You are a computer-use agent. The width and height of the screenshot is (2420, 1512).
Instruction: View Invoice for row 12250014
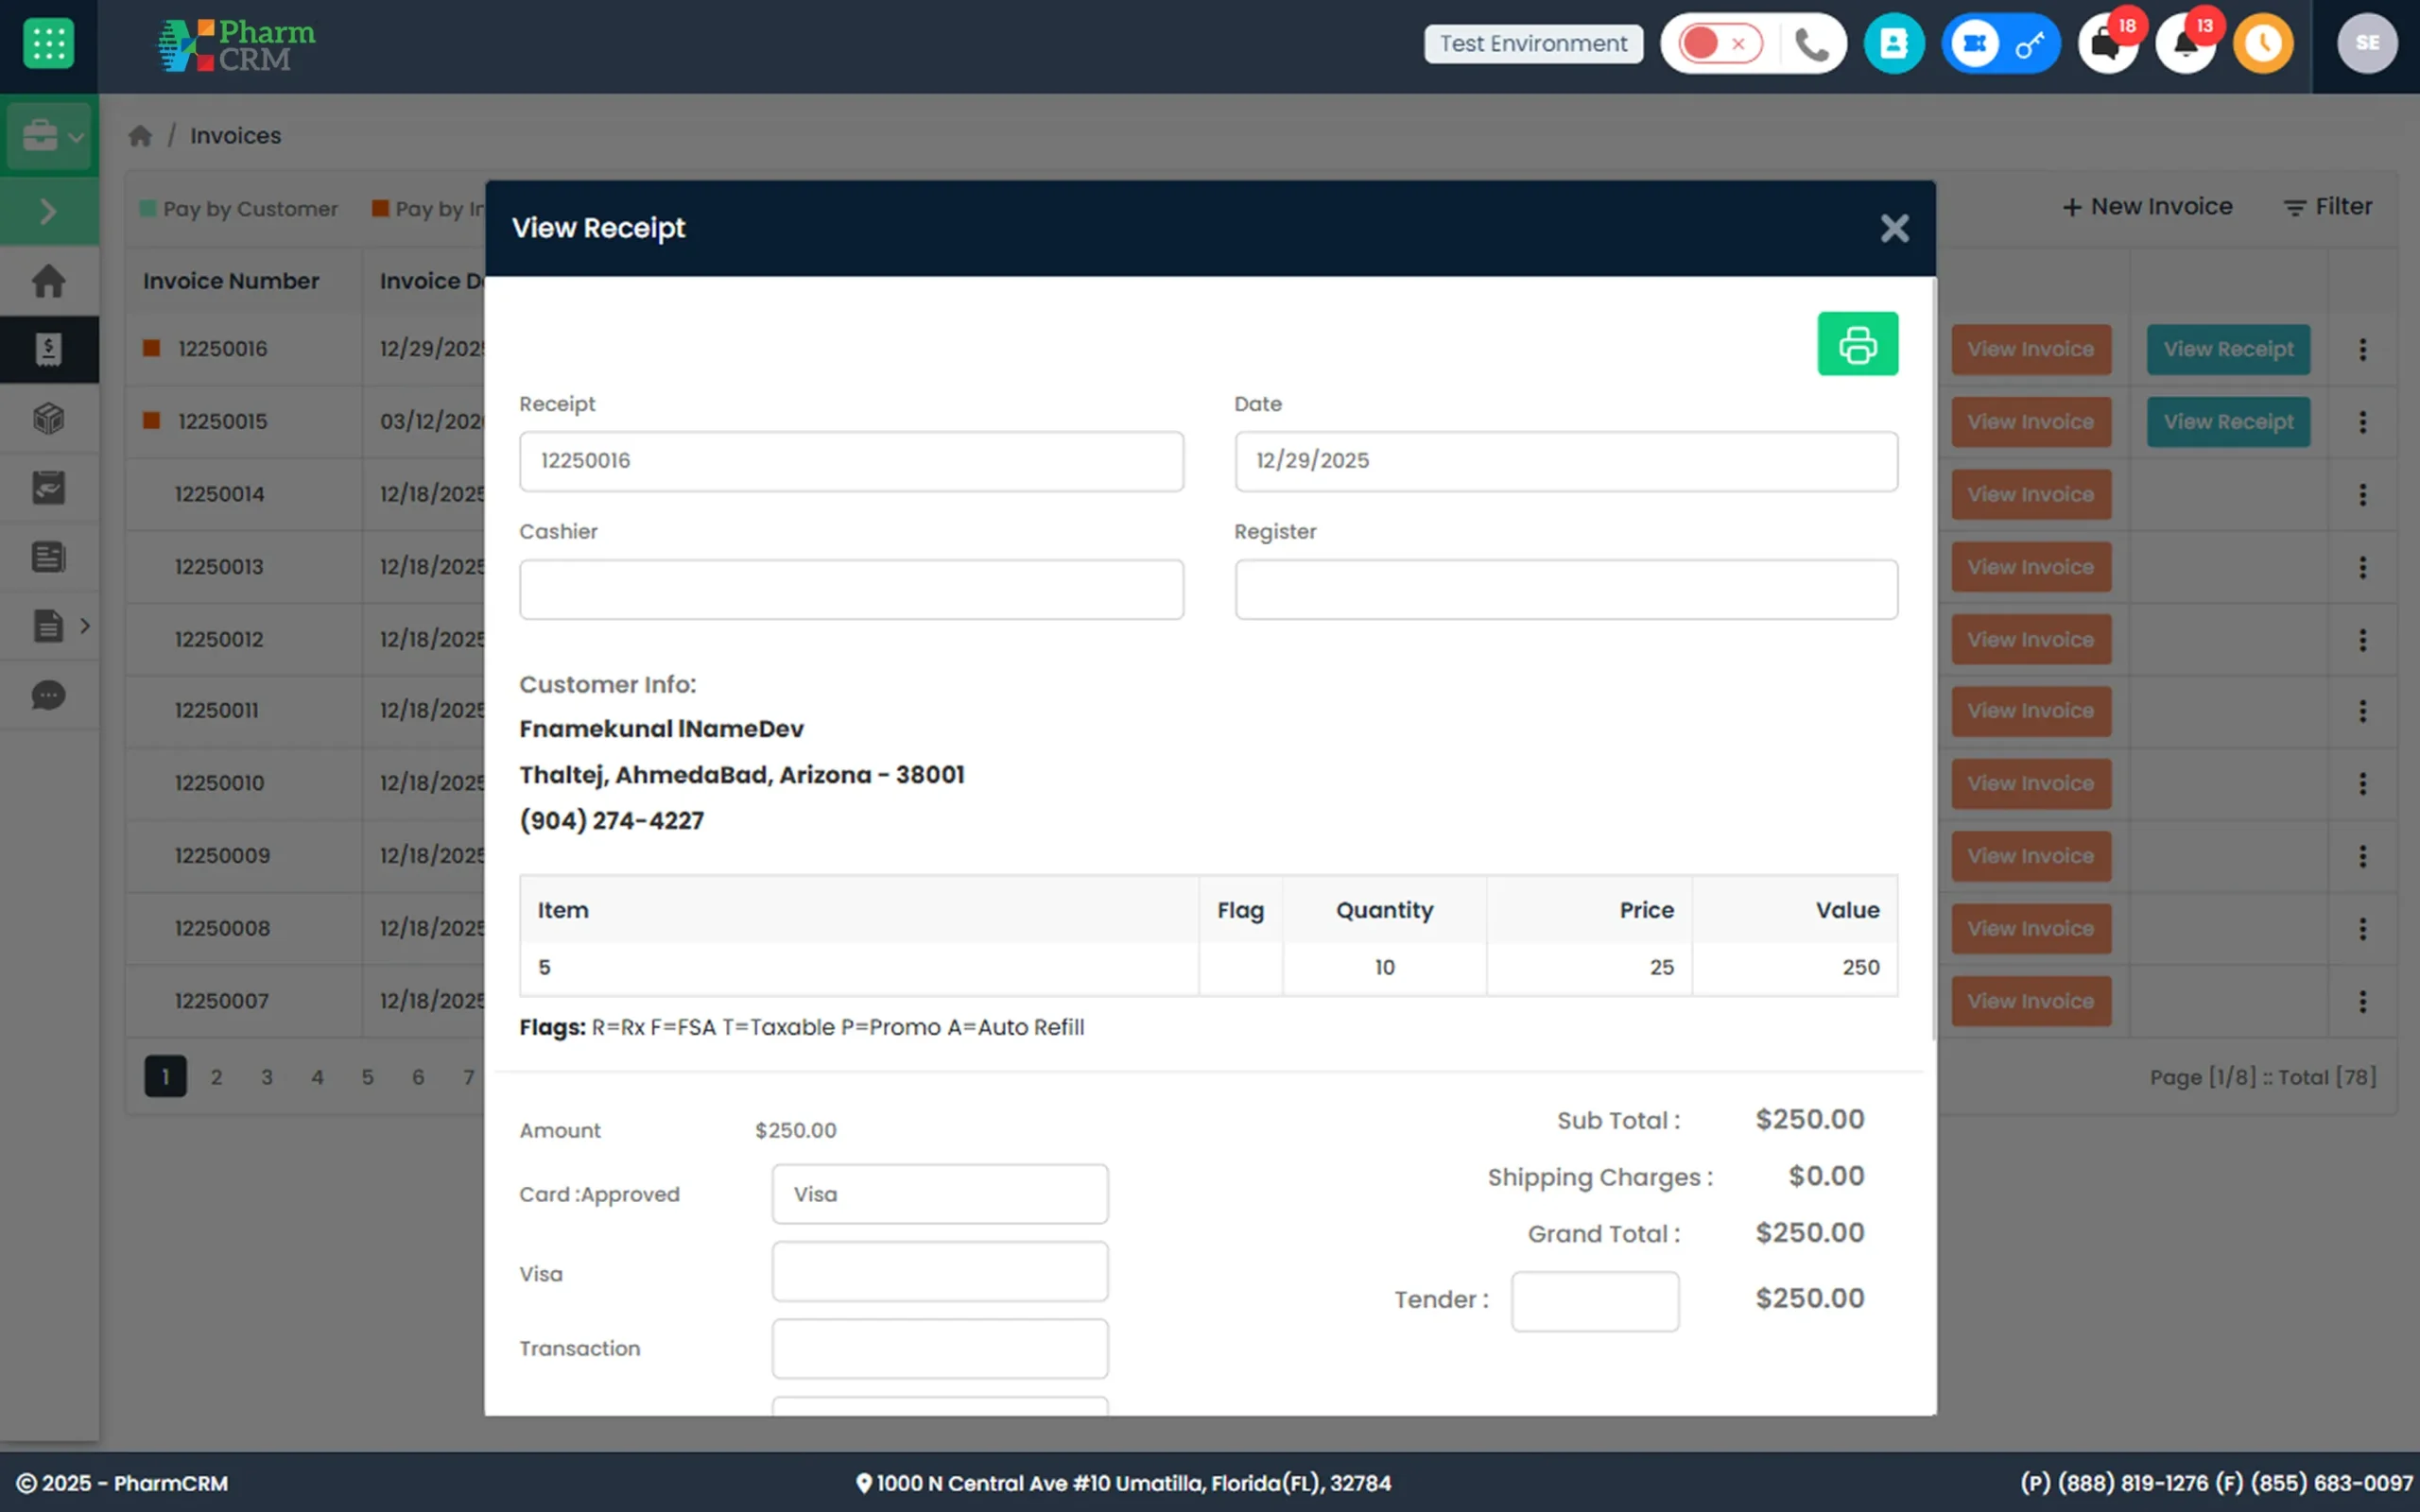[x=2030, y=495]
